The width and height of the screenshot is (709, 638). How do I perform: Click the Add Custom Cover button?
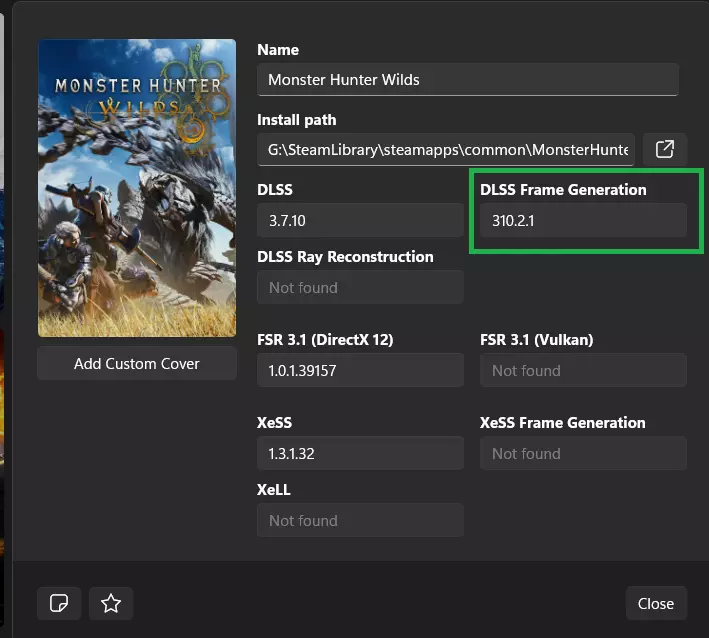(x=137, y=364)
